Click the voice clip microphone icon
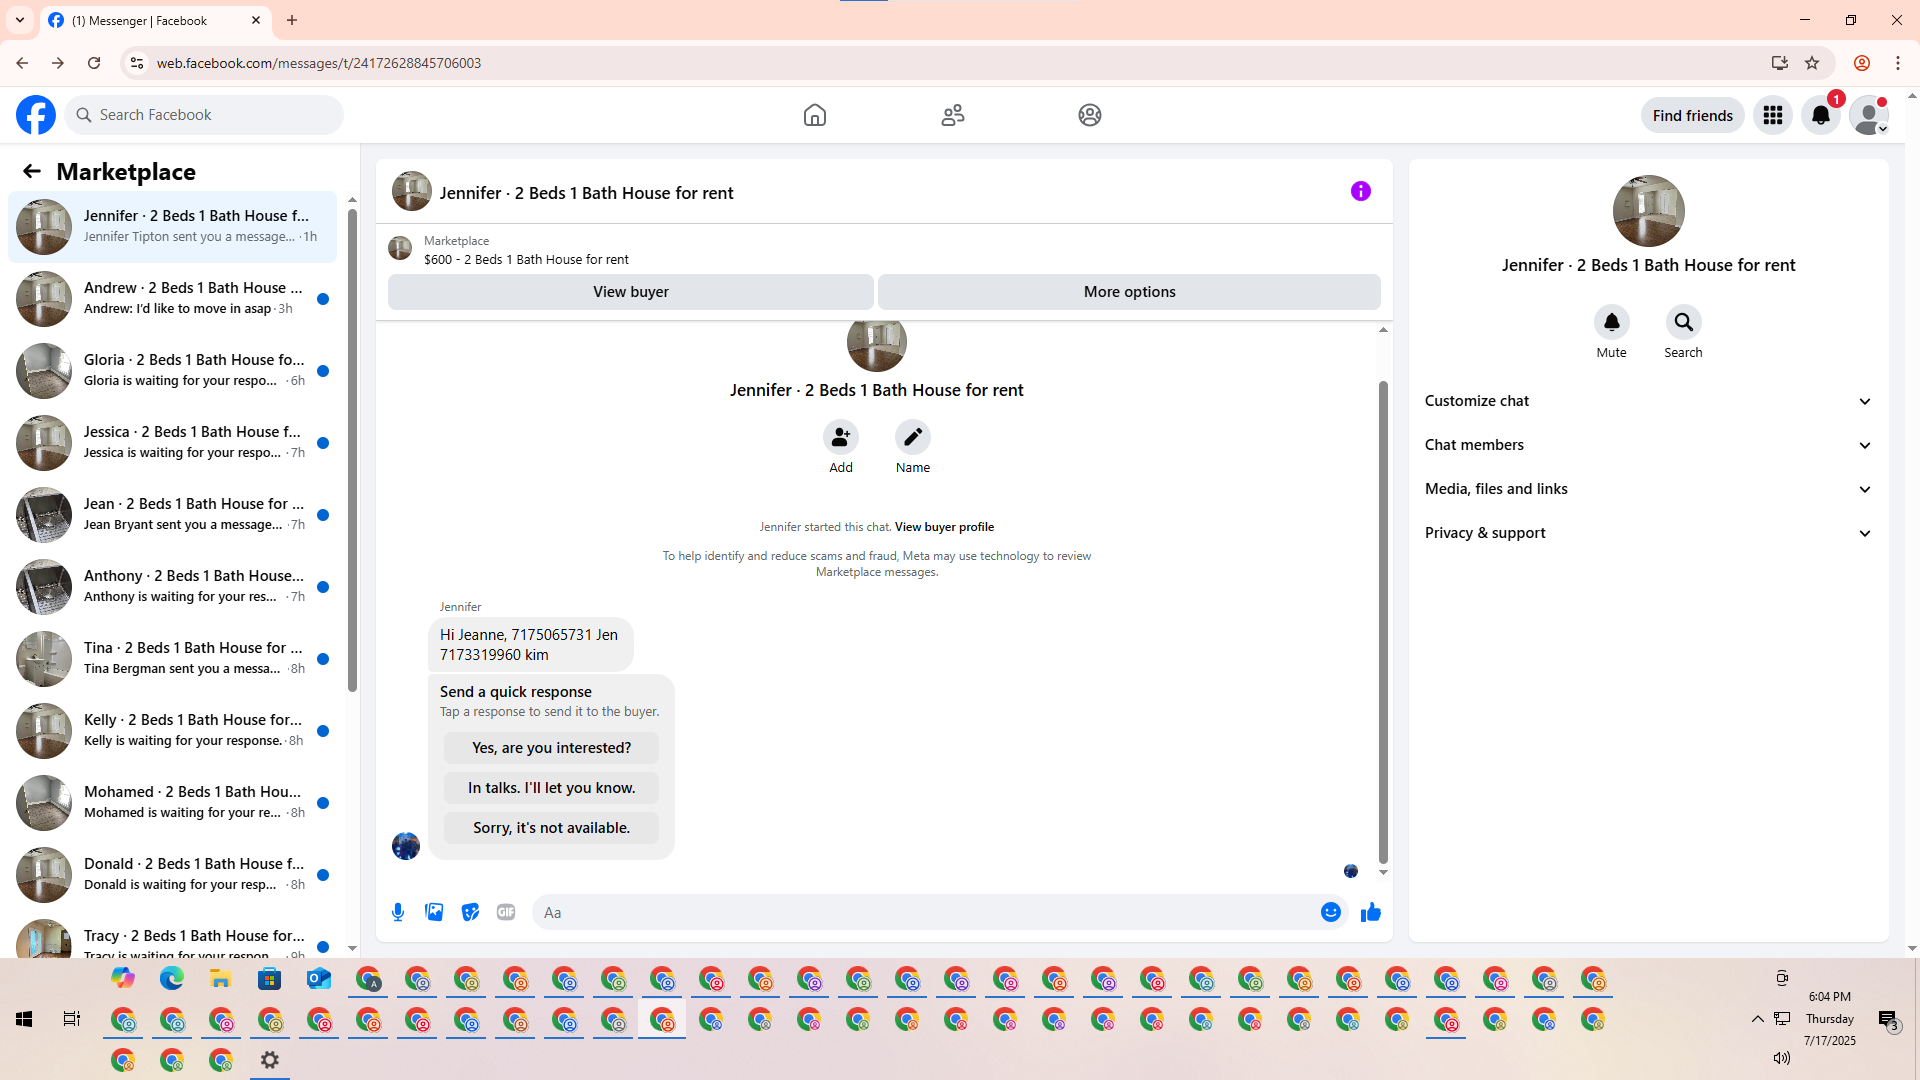The image size is (1920, 1080). pyautogui.click(x=398, y=912)
